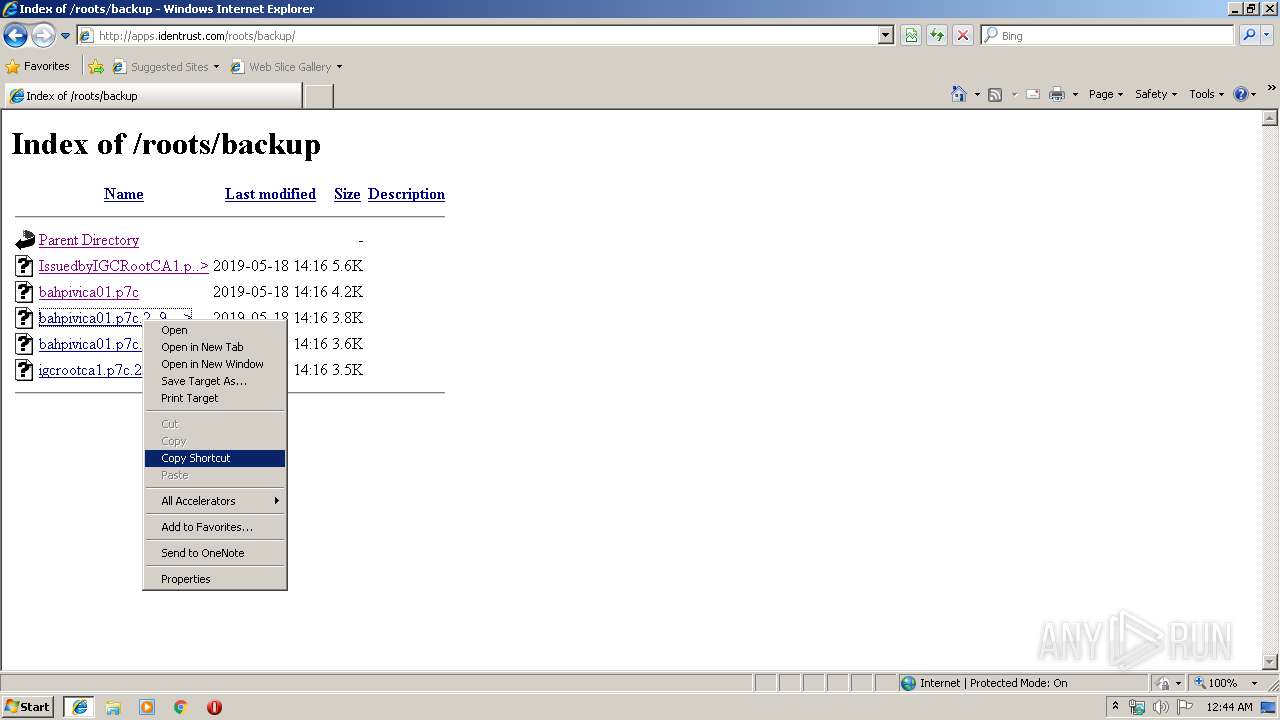Open Windows Media Player from taskbar
1280x720 pixels.
pyautogui.click(x=147, y=707)
